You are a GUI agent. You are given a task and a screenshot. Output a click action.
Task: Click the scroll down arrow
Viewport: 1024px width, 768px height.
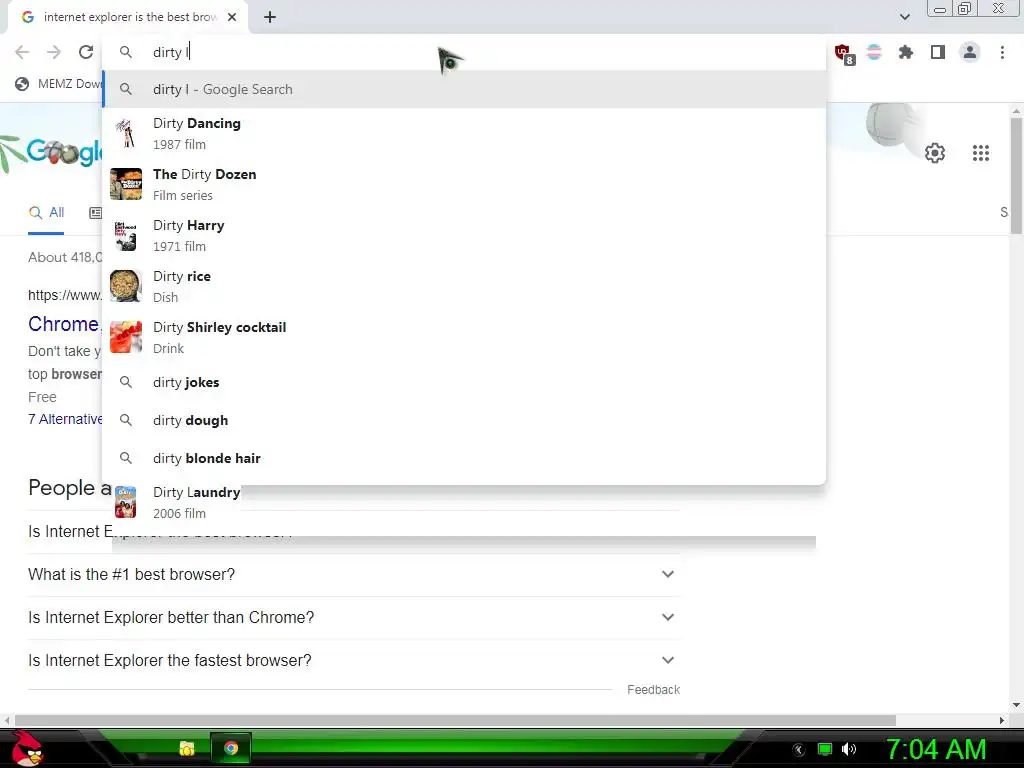(x=1016, y=705)
